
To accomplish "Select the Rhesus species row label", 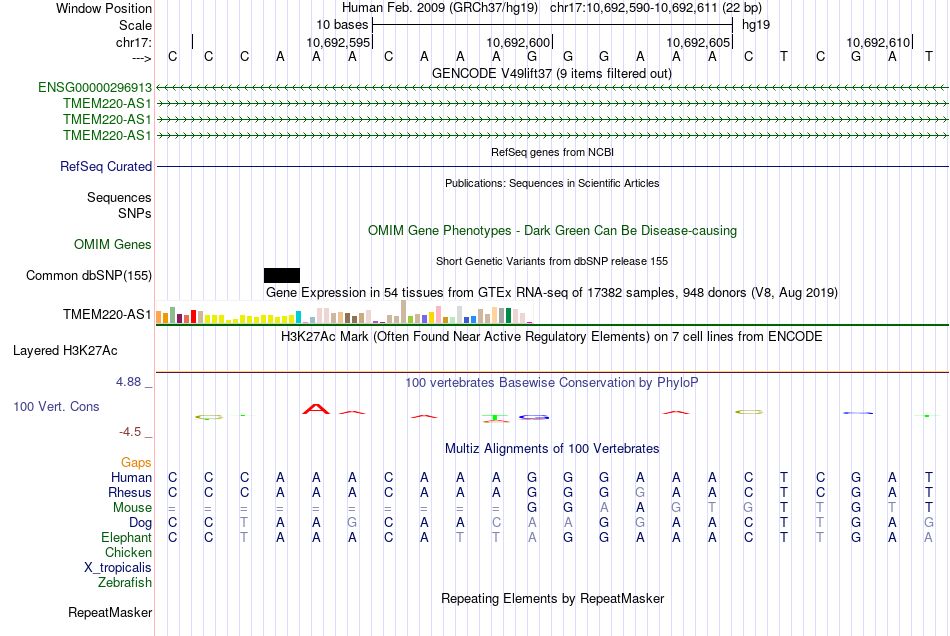I will click(x=130, y=492).
